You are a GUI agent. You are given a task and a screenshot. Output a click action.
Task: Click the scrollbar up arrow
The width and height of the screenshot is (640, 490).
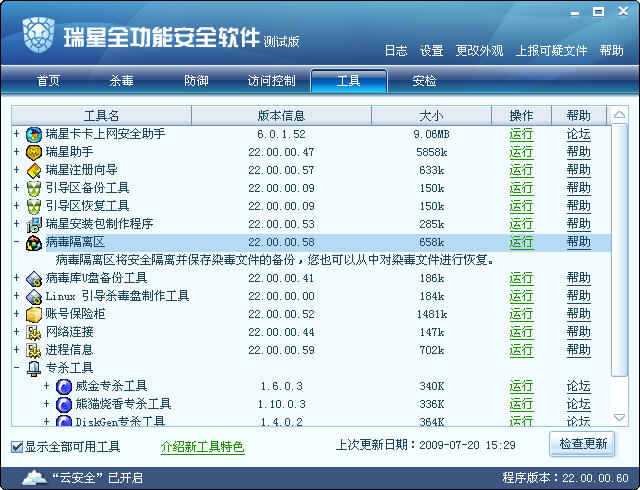coord(619,115)
